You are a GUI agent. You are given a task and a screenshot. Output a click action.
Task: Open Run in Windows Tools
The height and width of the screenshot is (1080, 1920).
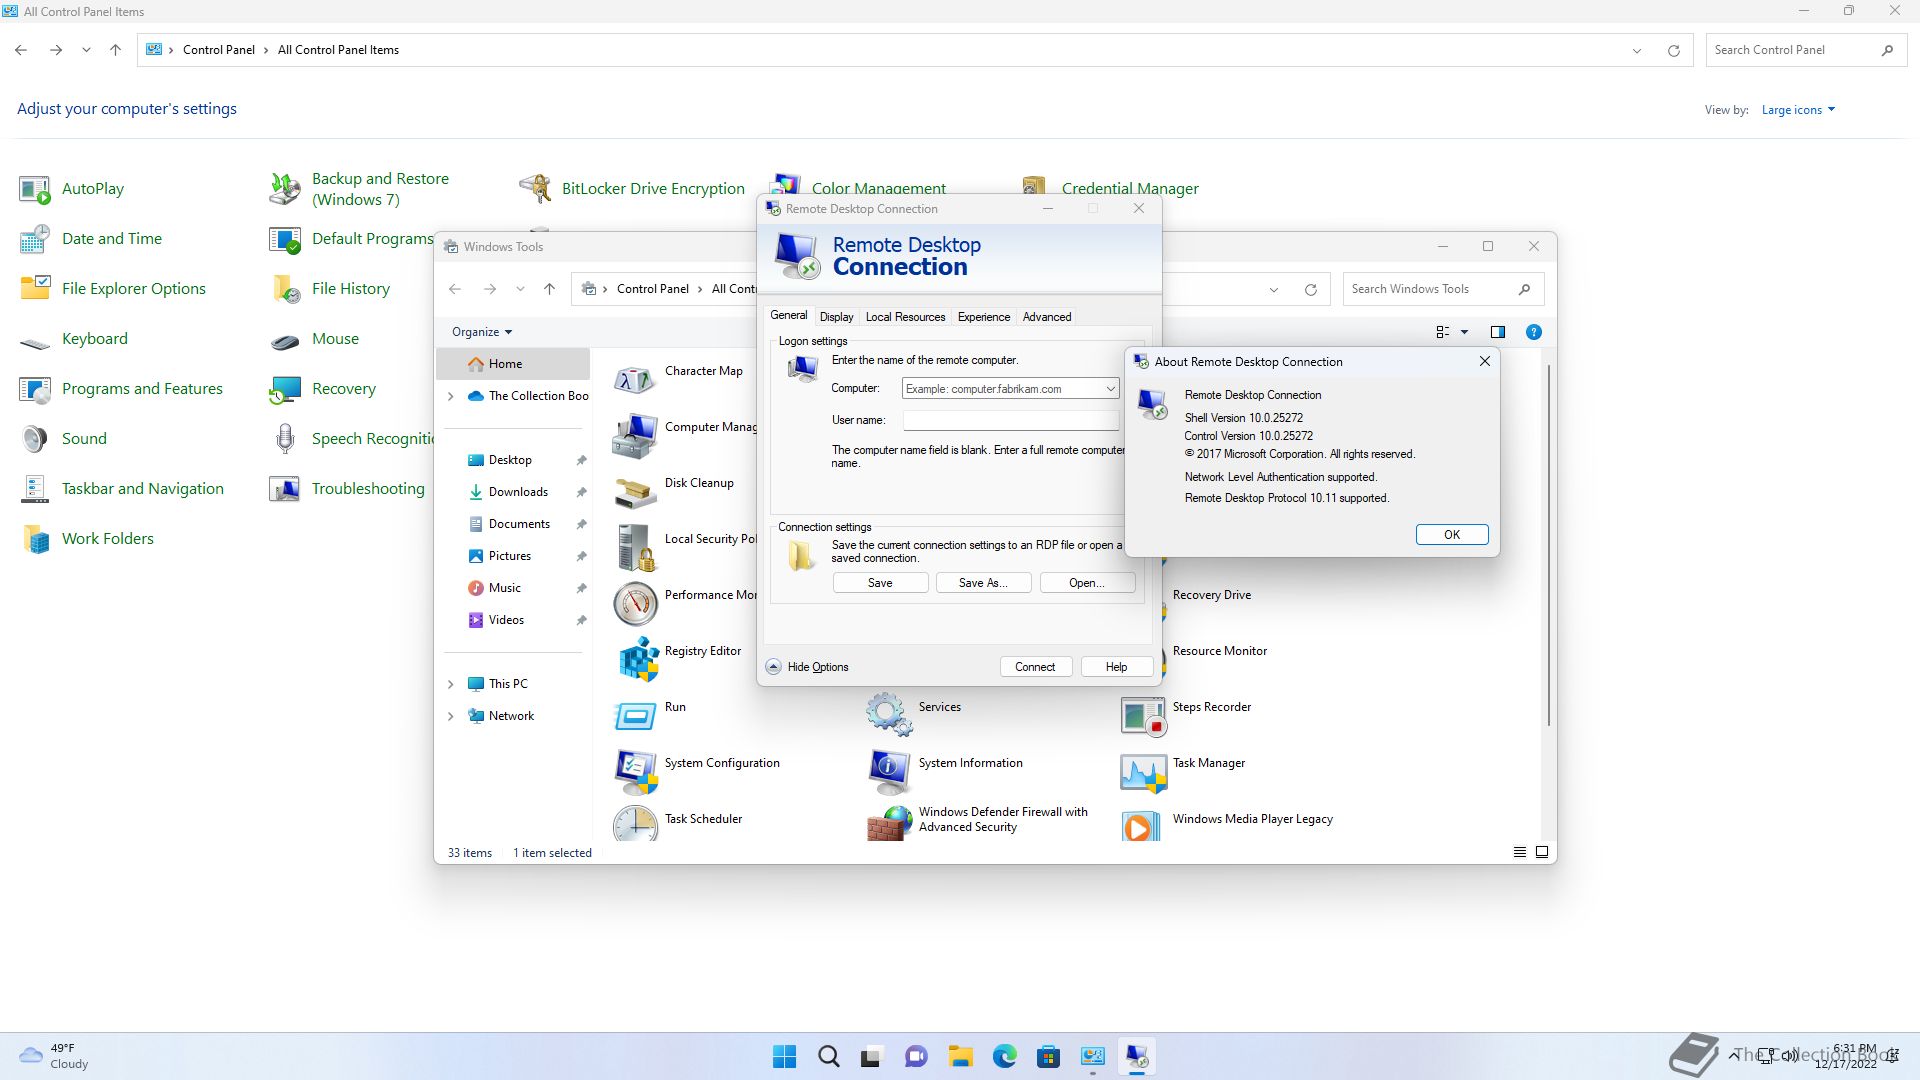(650, 715)
